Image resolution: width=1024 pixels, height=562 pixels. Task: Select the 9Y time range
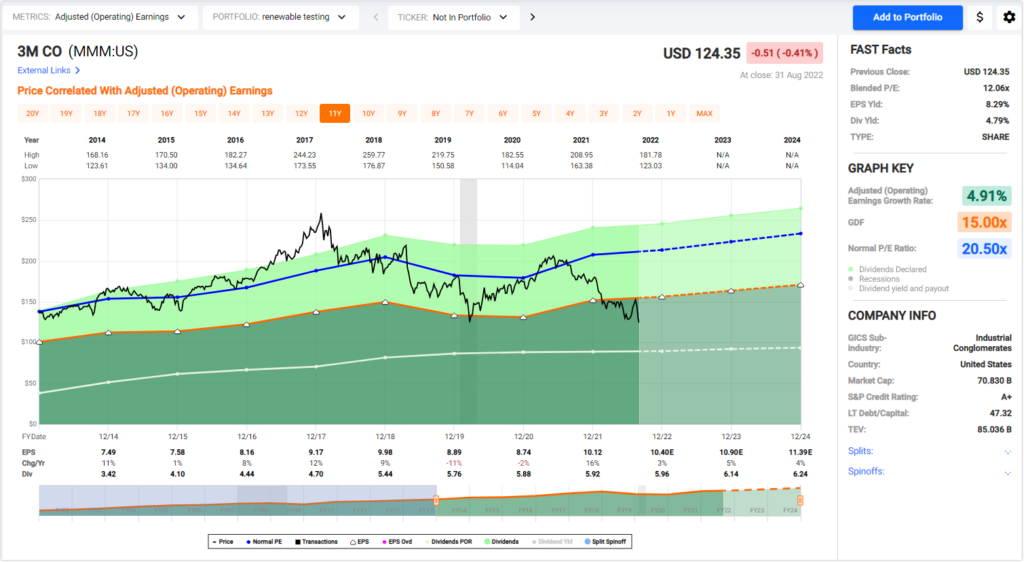[402, 114]
